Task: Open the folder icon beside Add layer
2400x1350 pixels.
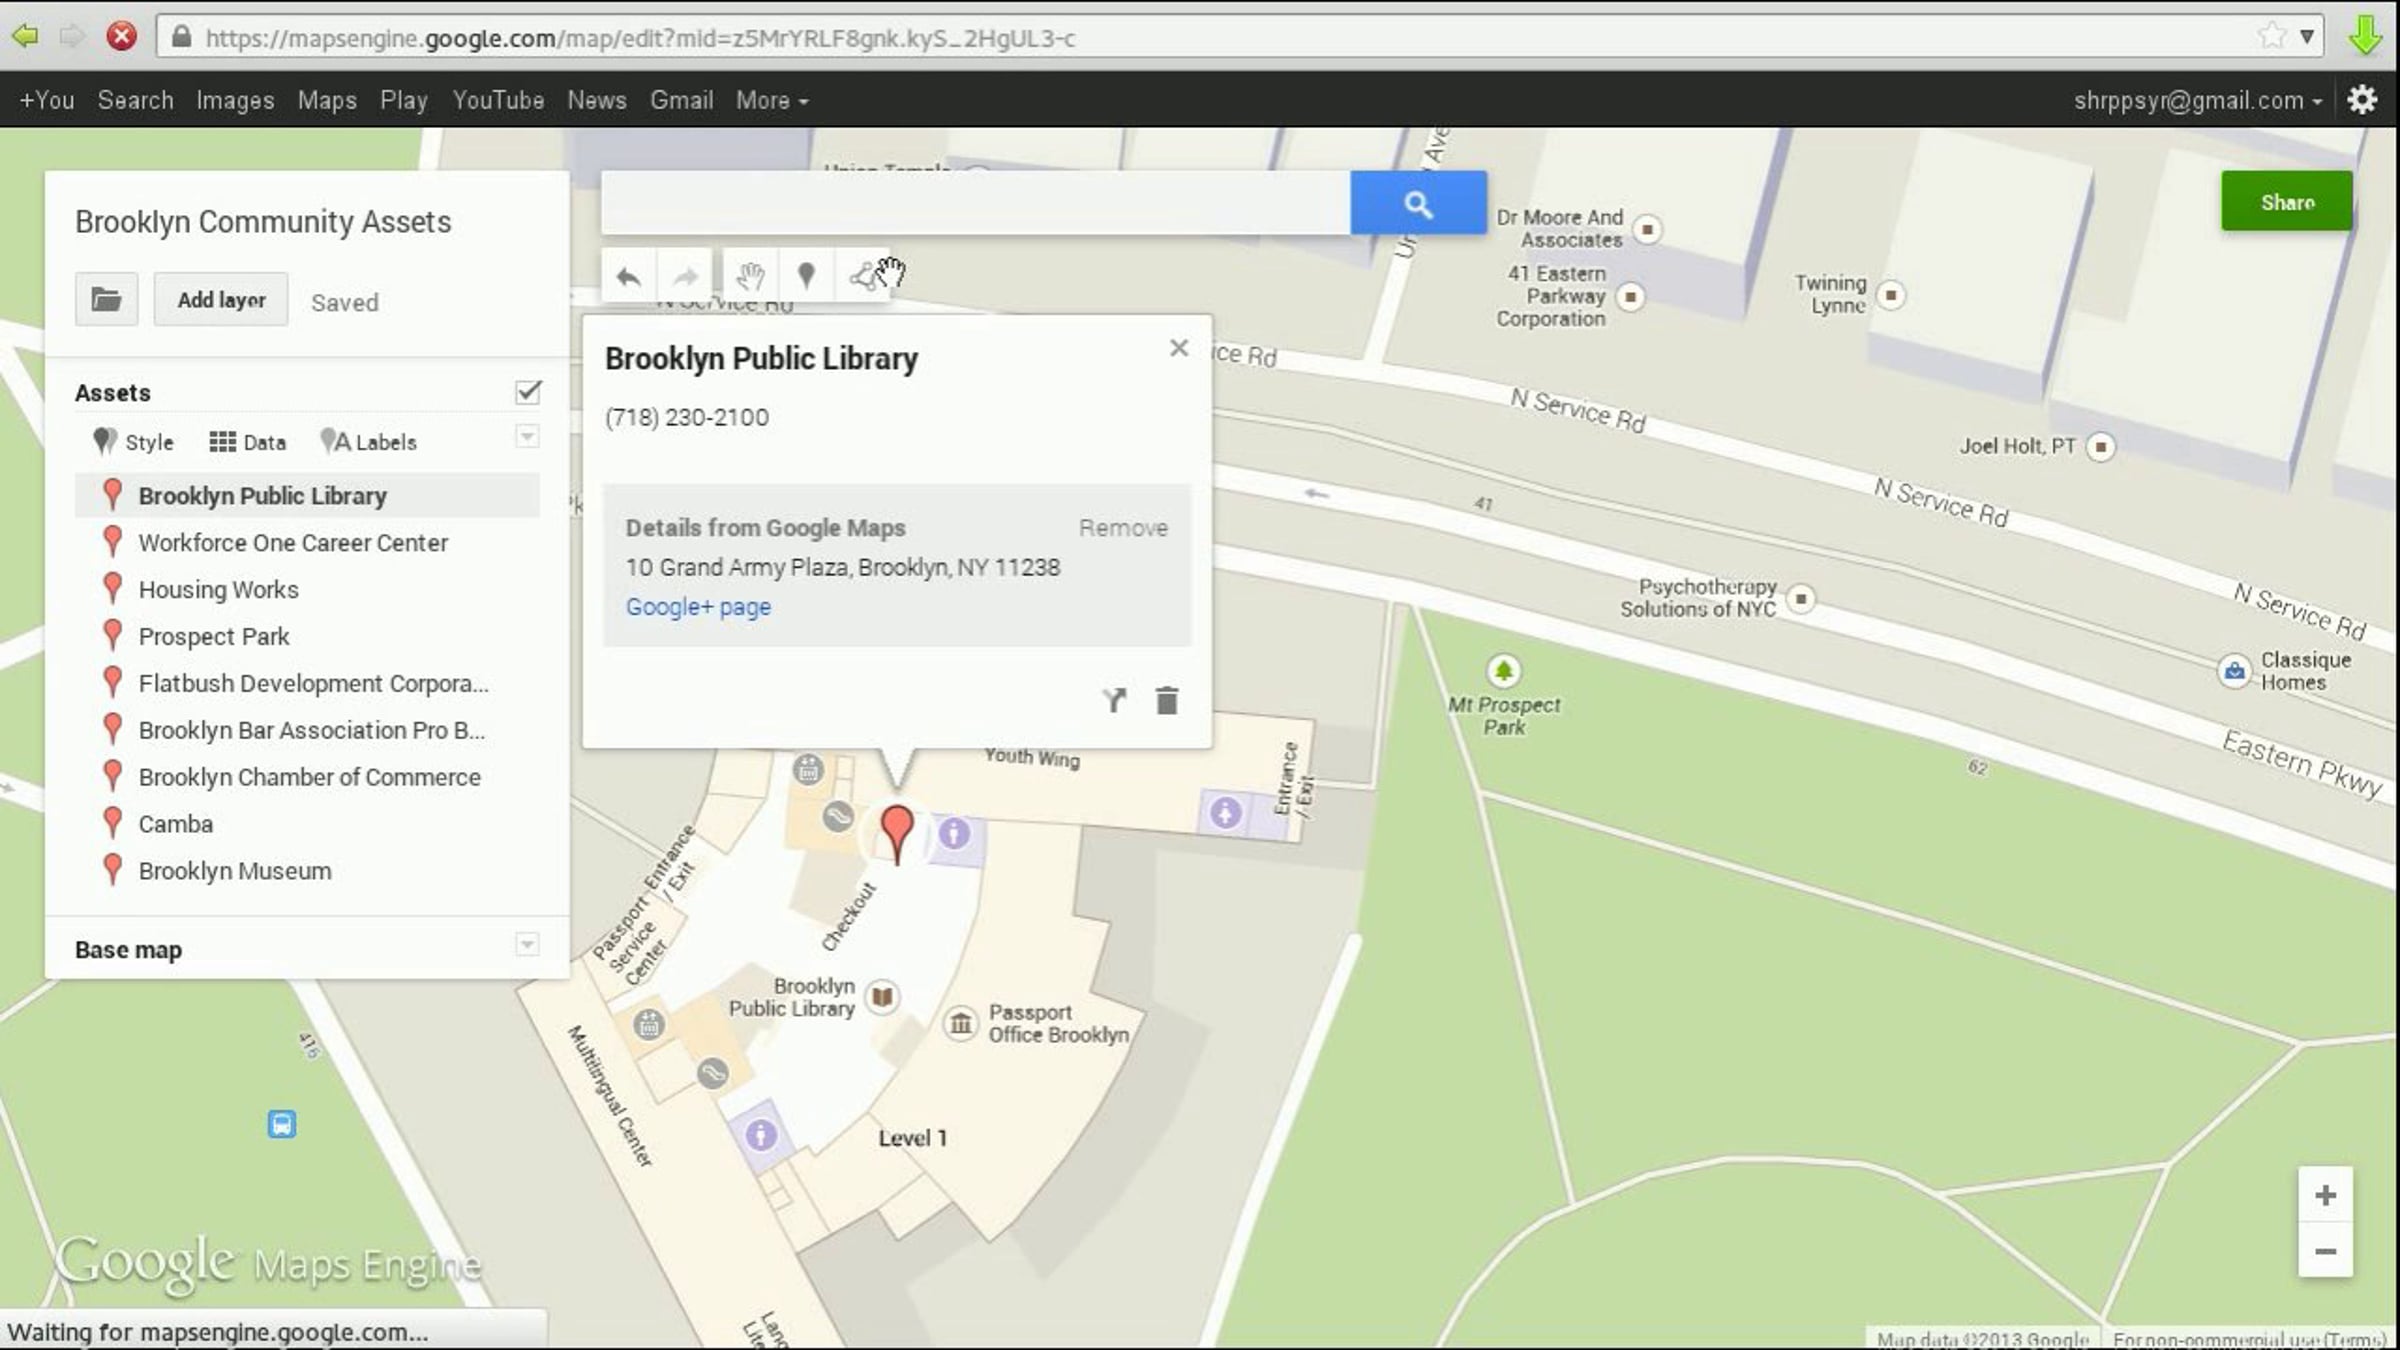Action: click(106, 299)
